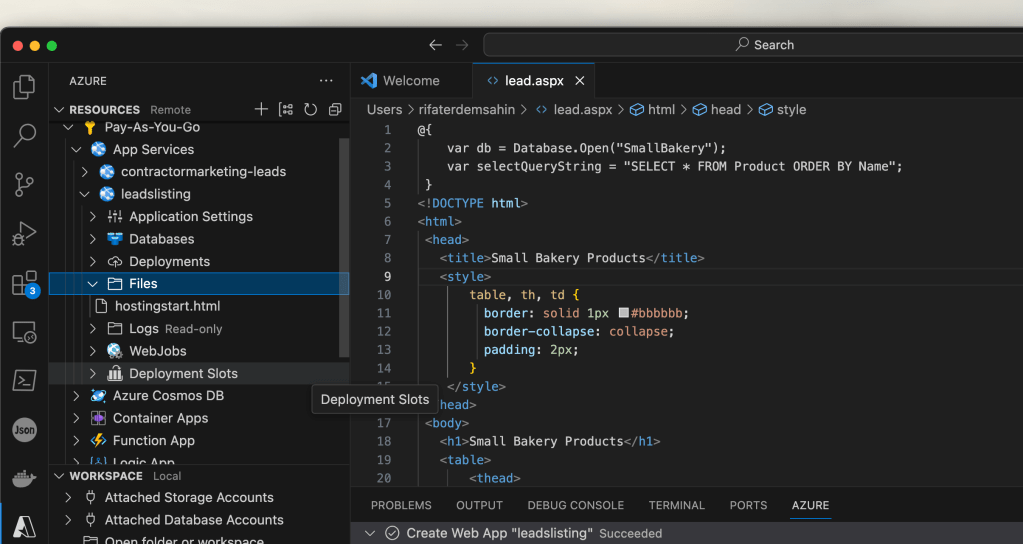Click line number 9 in the gutter

(388, 277)
